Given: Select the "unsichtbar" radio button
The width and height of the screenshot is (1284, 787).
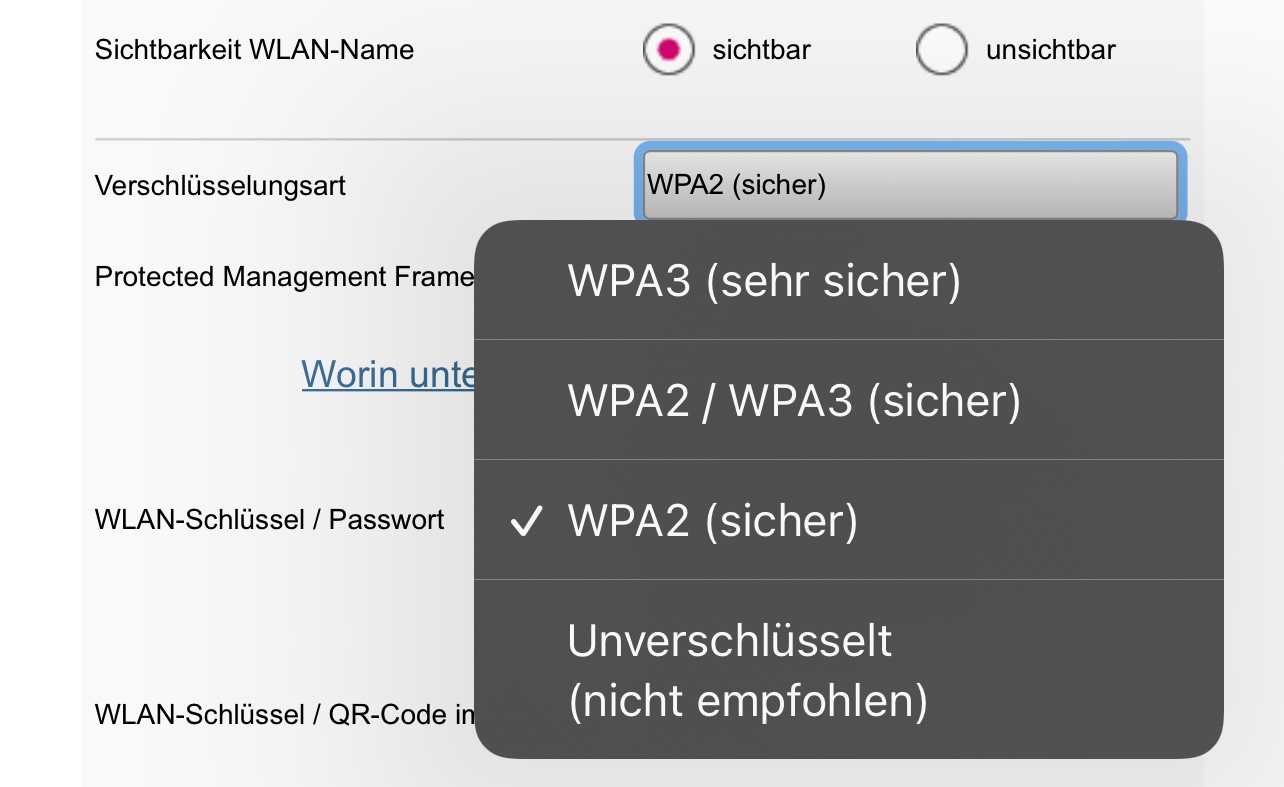Looking at the screenshot, I should (941, 49).
